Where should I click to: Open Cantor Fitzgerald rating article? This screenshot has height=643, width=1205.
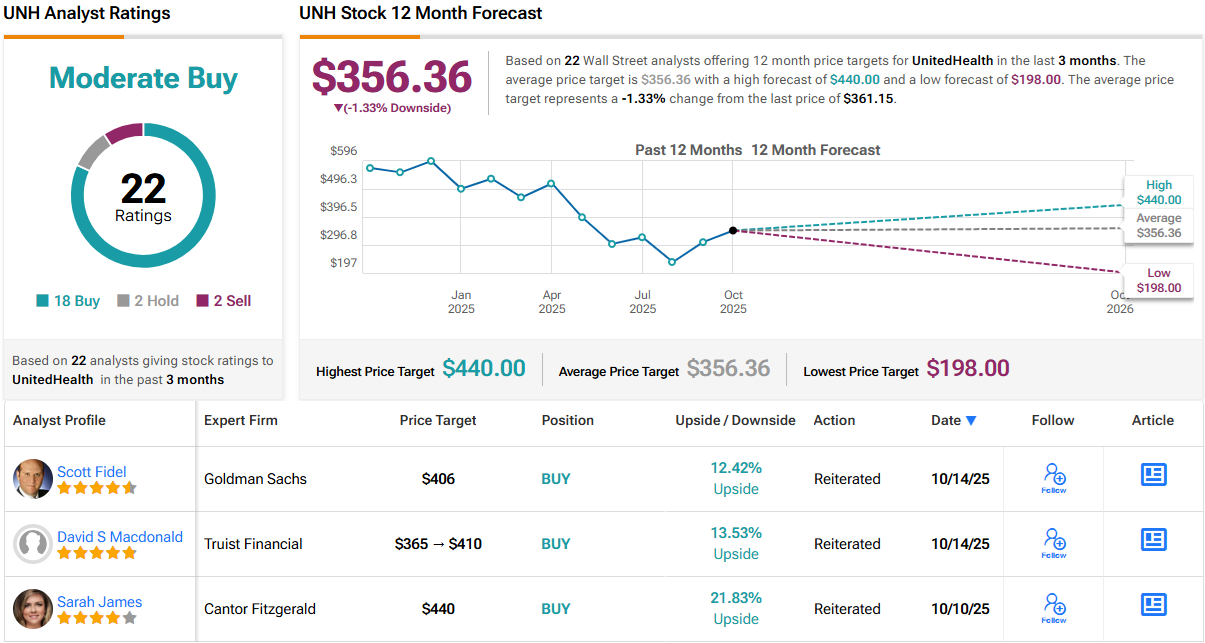click(x=1154, y=605)
